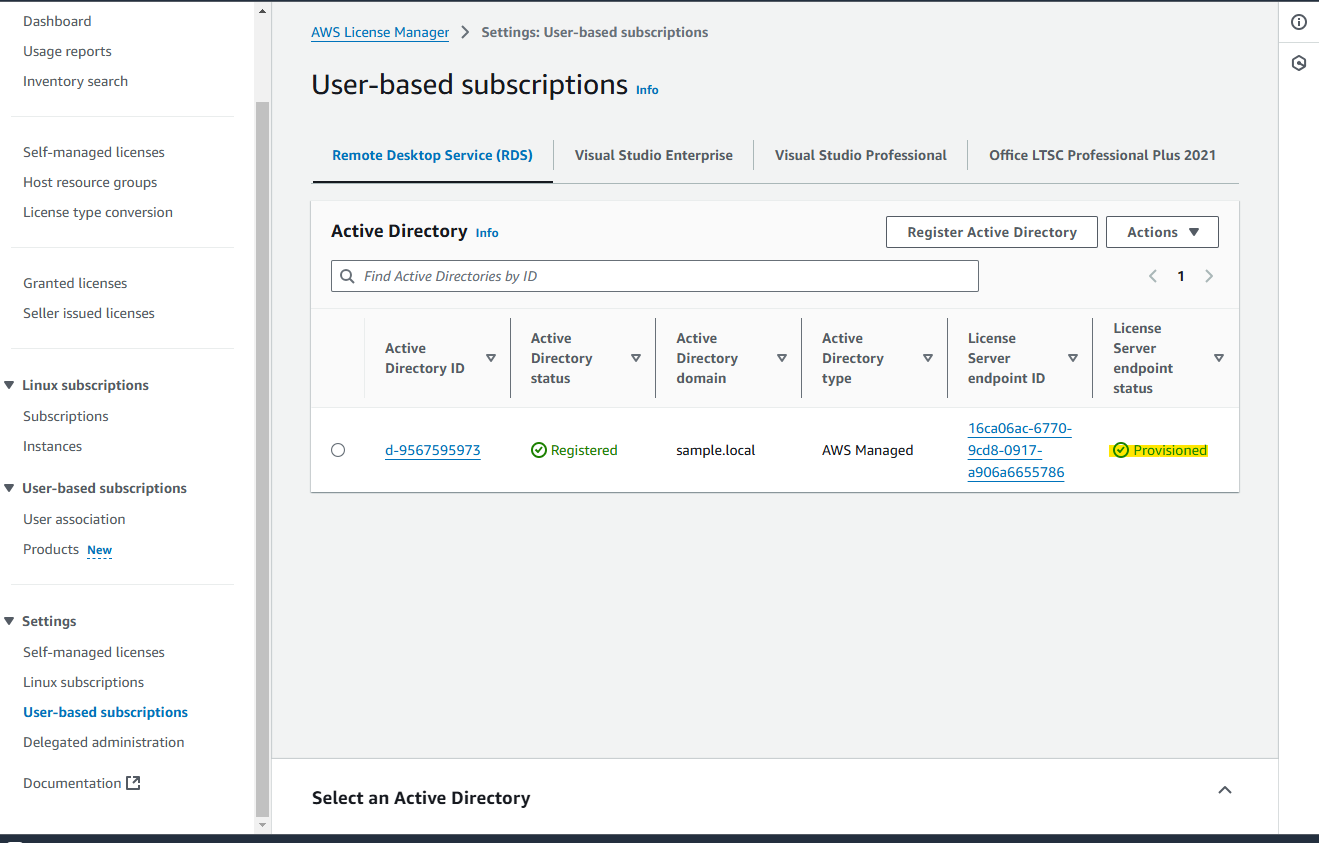
Task: Sort by License Server endpoint status column arrow
Action: [1219, 358]
